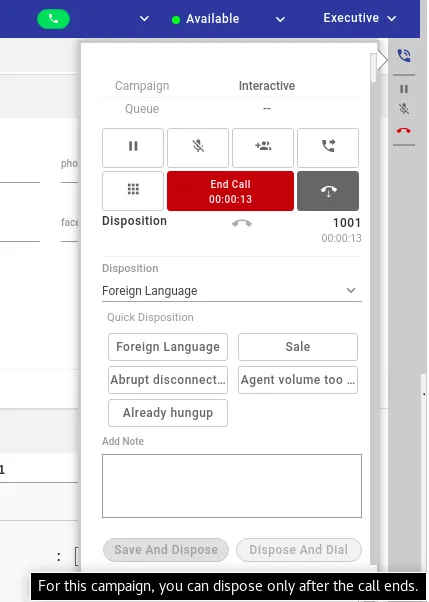Image resolution: width=429 pixels, height=602 pixels.
Task: Click the green phone dial button
Action: pyautogui.click(x=53, y=18)
